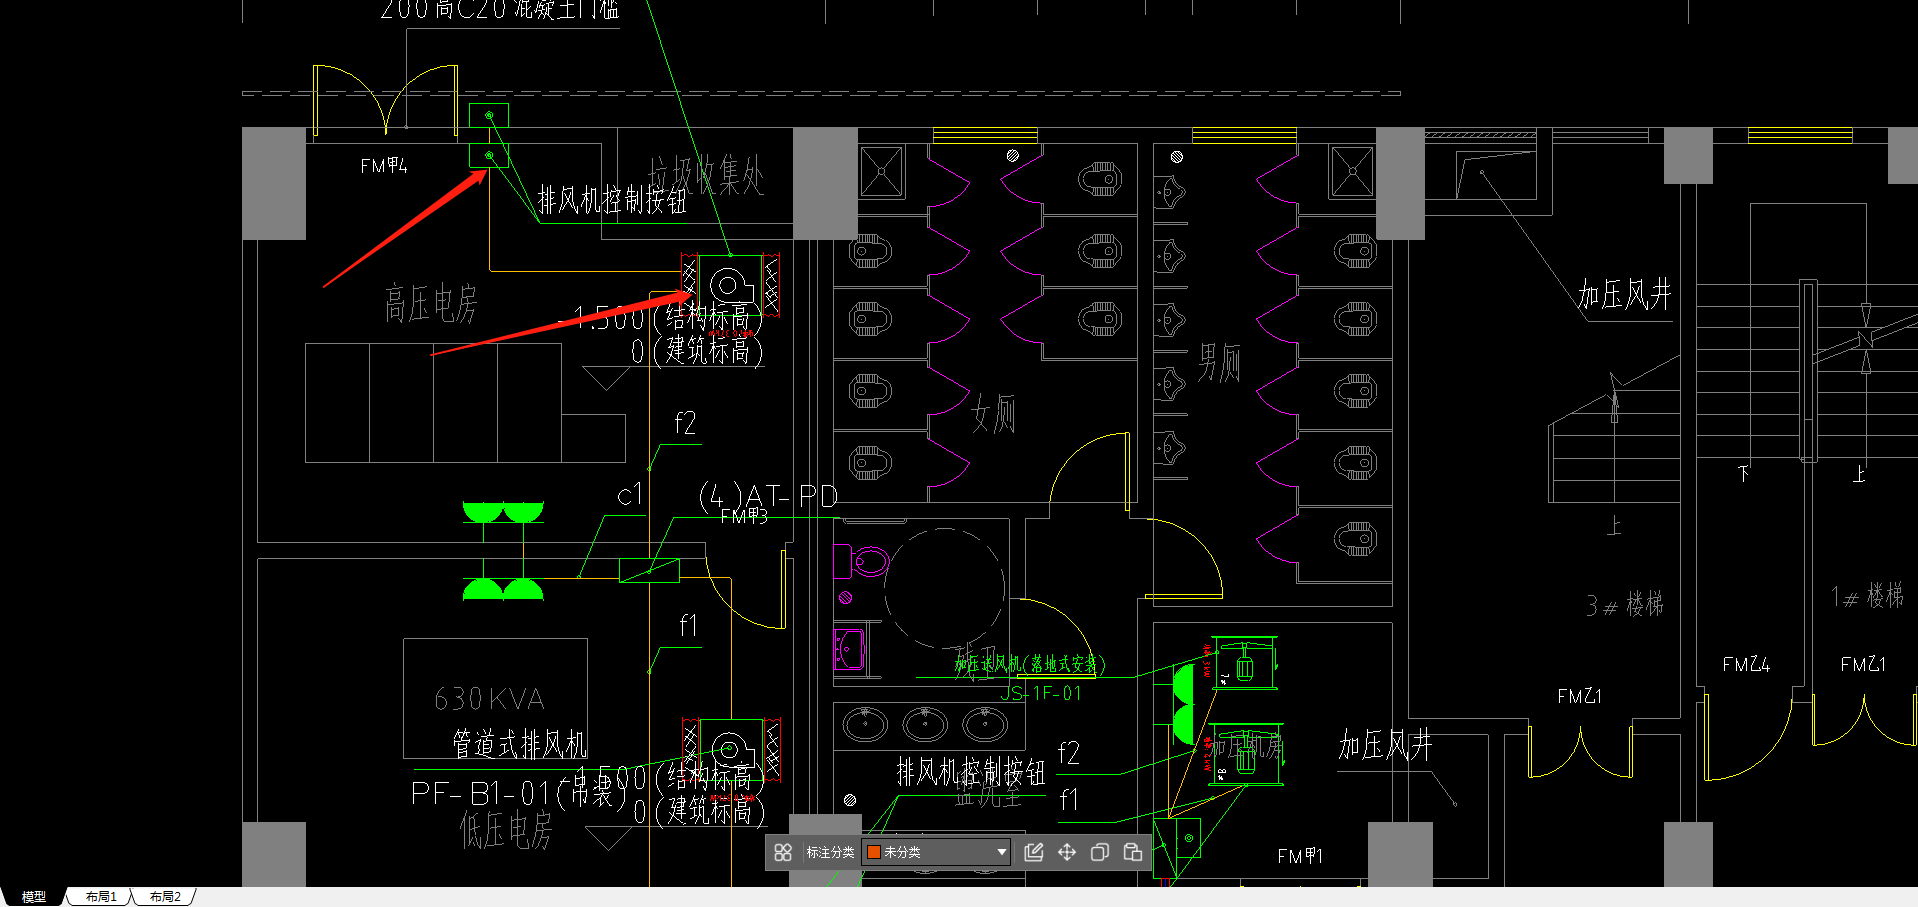
Task: Switch to the 布局1 tab
Action: point(101,897)
